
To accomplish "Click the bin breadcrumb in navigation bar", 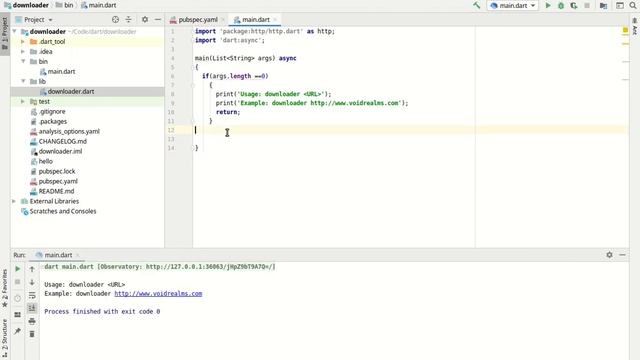I will pyautogui.click(x=64, y=5).
